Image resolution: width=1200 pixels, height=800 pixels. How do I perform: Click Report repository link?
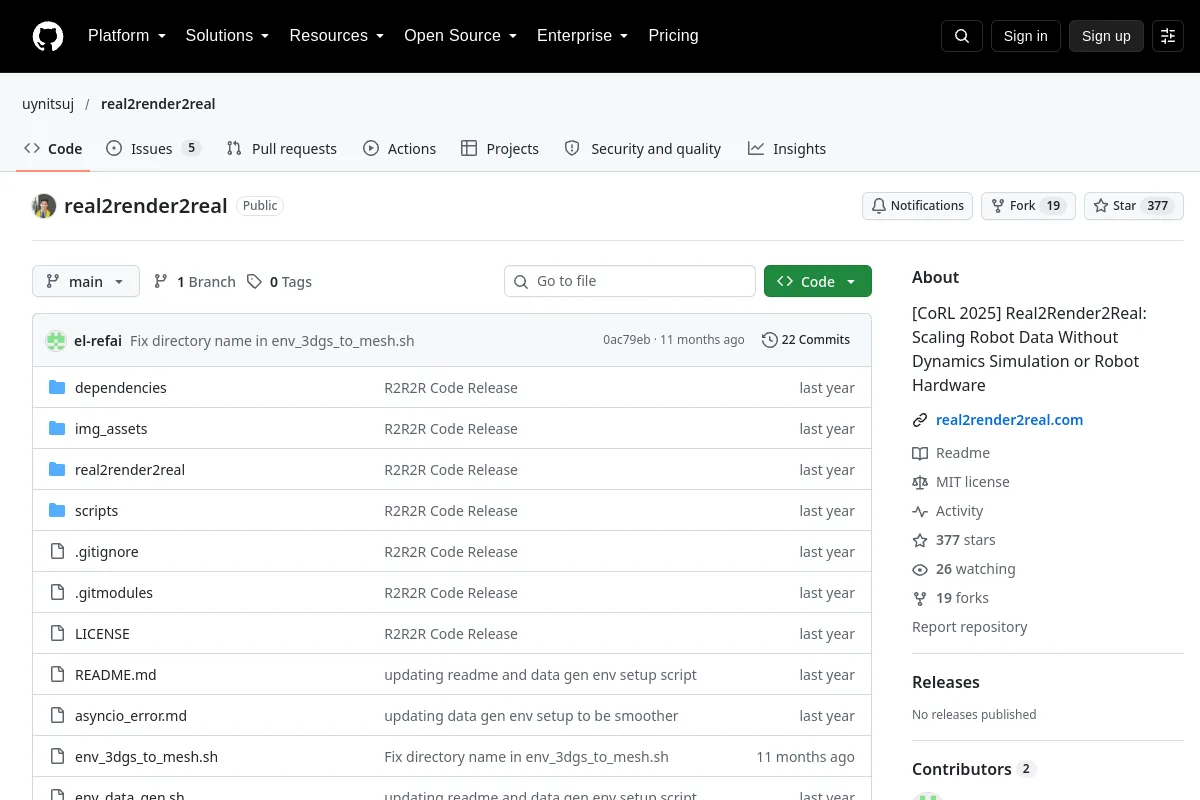(970, 627)
